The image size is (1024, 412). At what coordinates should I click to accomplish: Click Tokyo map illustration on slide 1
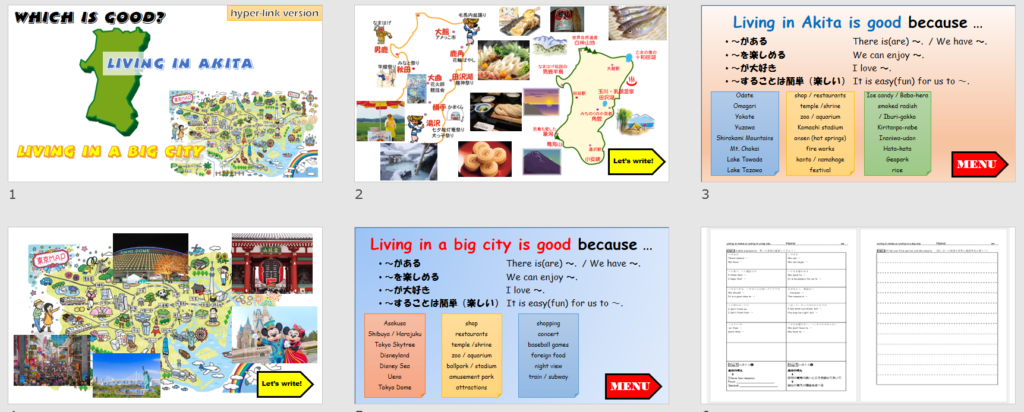pos(244,135)
